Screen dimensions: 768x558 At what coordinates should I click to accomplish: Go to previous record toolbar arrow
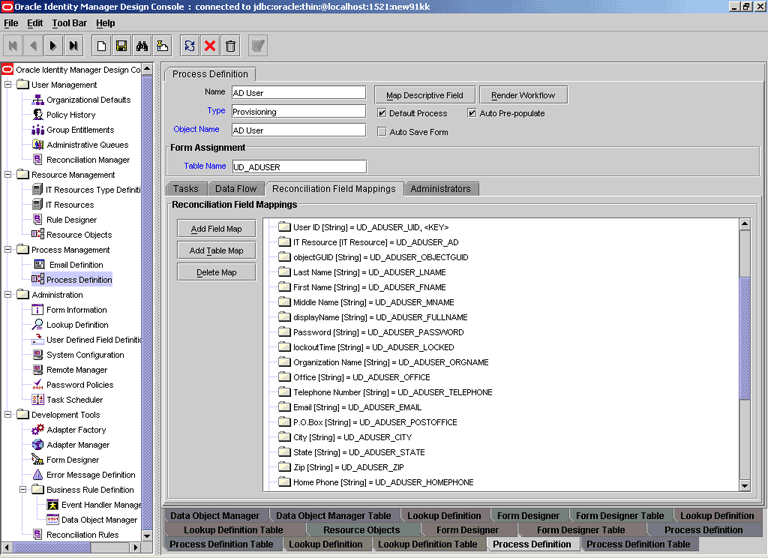coord(33,46)
